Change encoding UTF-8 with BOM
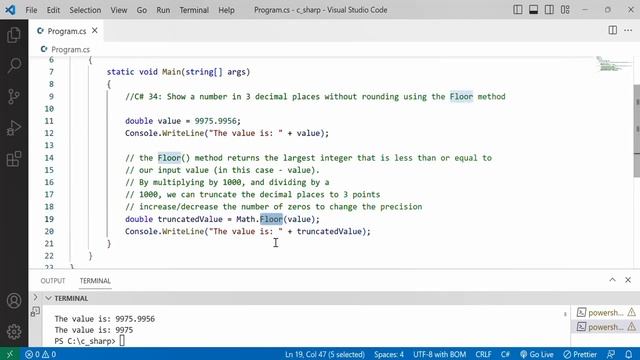The image size is (640, 360). tap(439, 354)
